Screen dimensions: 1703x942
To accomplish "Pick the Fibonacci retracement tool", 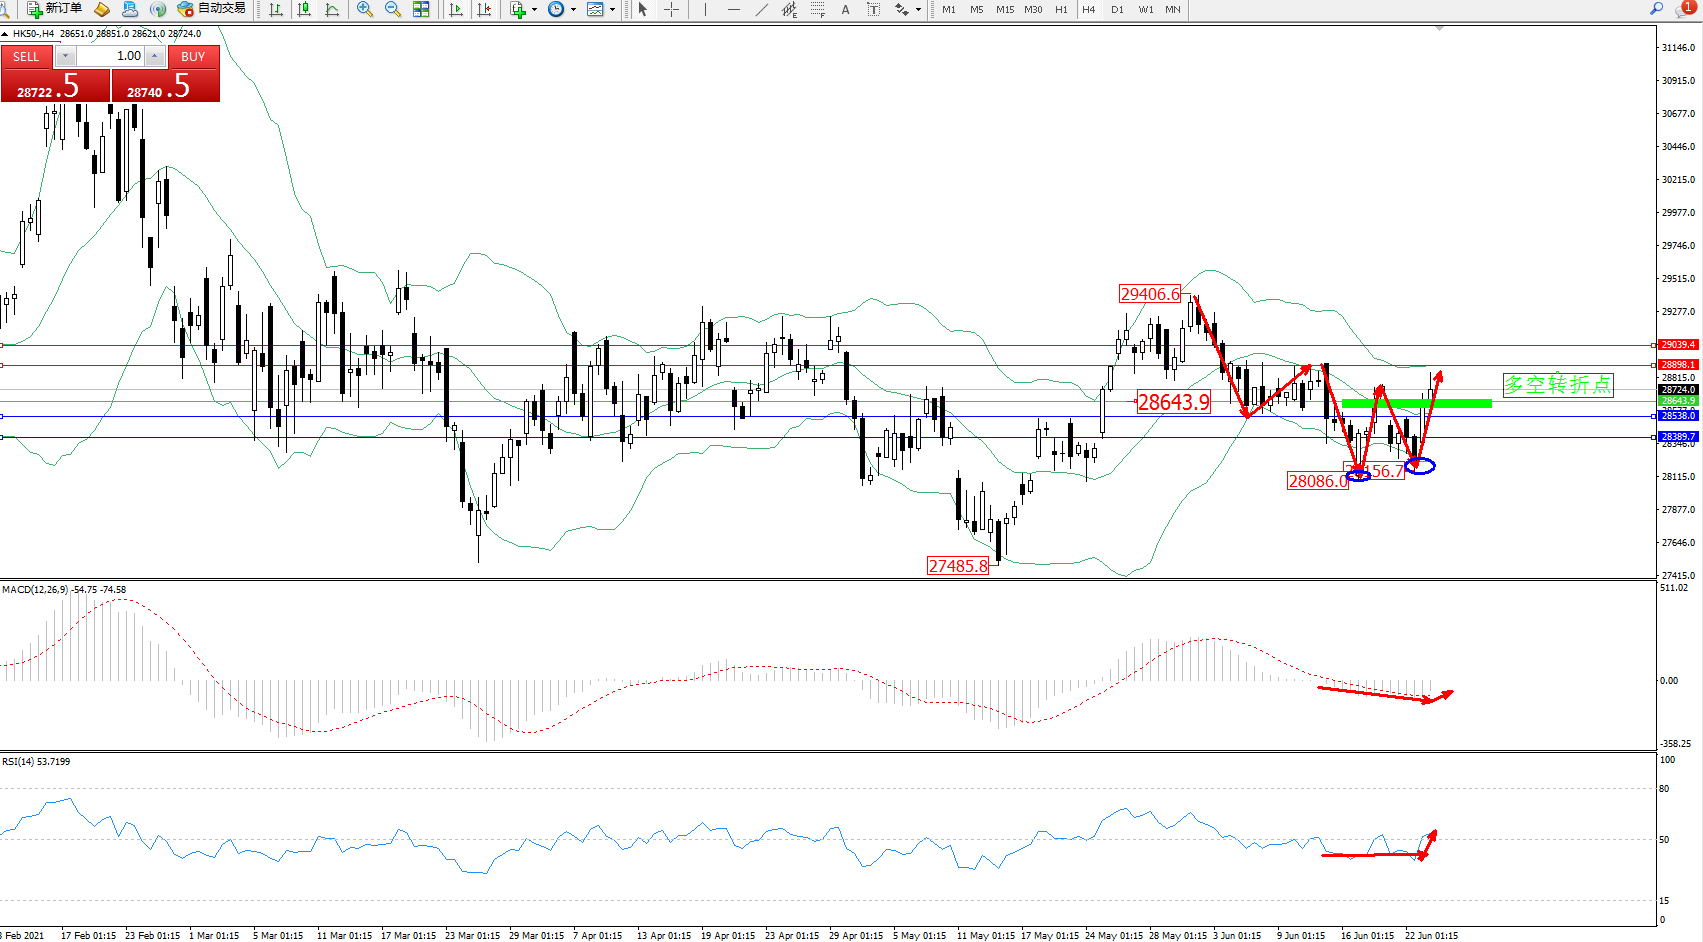I will [x=818, y=9].
